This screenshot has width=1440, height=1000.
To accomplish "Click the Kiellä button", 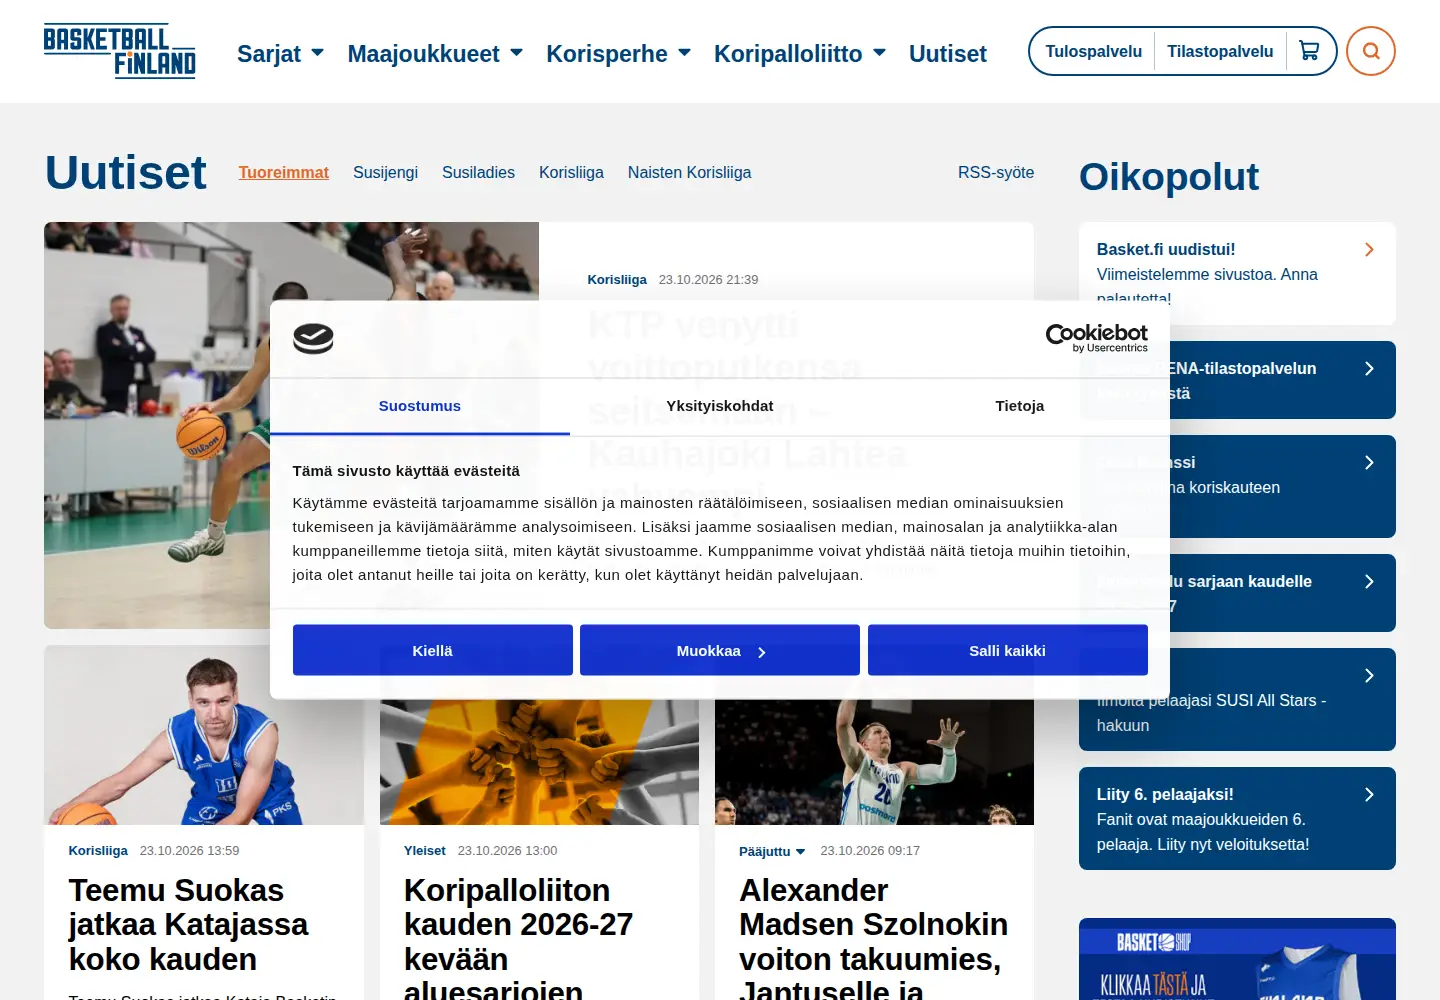I will pyautogui.click(x=433, y=650).
